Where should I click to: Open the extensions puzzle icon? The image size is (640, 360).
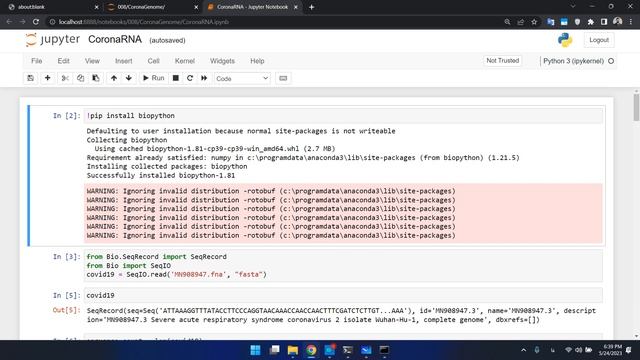pyautogui.click(x=591, y=22)
